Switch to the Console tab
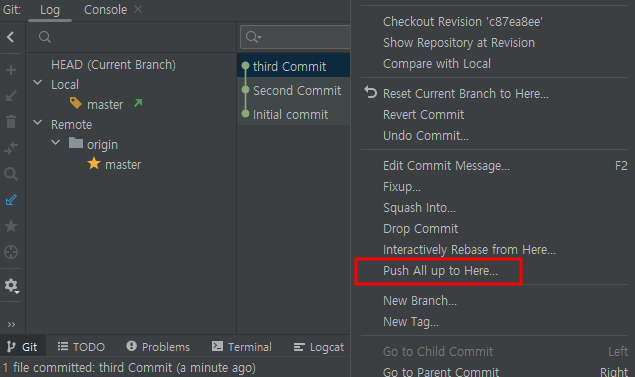 (x=105, y=10)
